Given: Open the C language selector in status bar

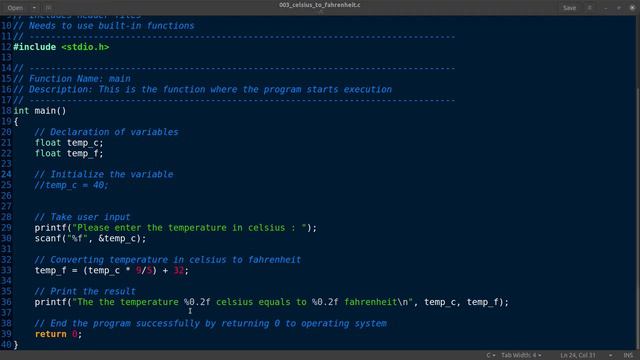Looking at the screenshot, I should pyautogui.click(x=491, y=356).
